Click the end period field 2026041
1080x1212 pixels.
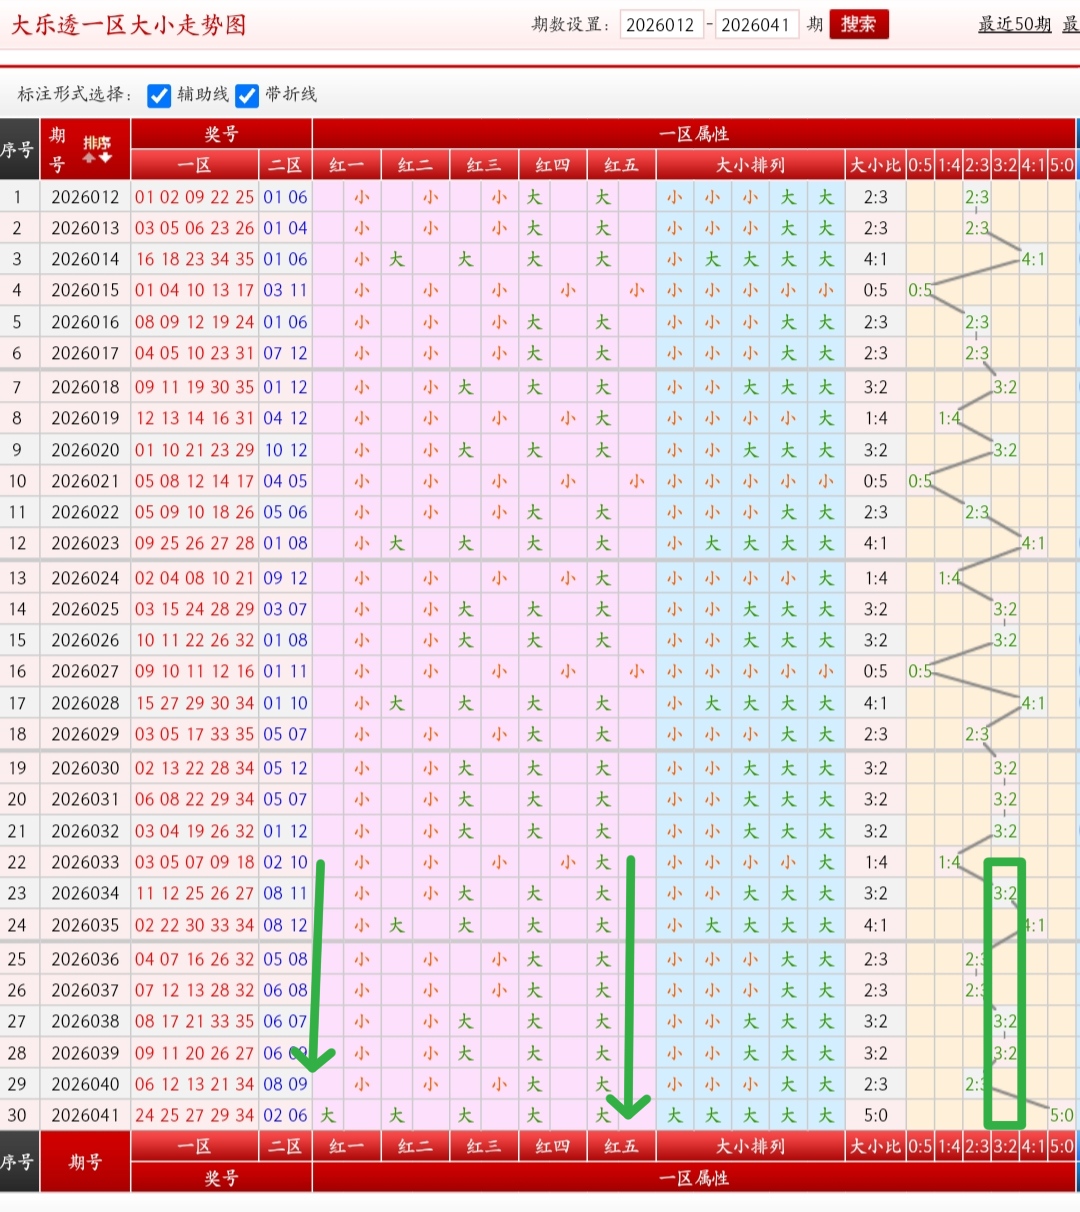pyautogui.click(x=755, y=25)
